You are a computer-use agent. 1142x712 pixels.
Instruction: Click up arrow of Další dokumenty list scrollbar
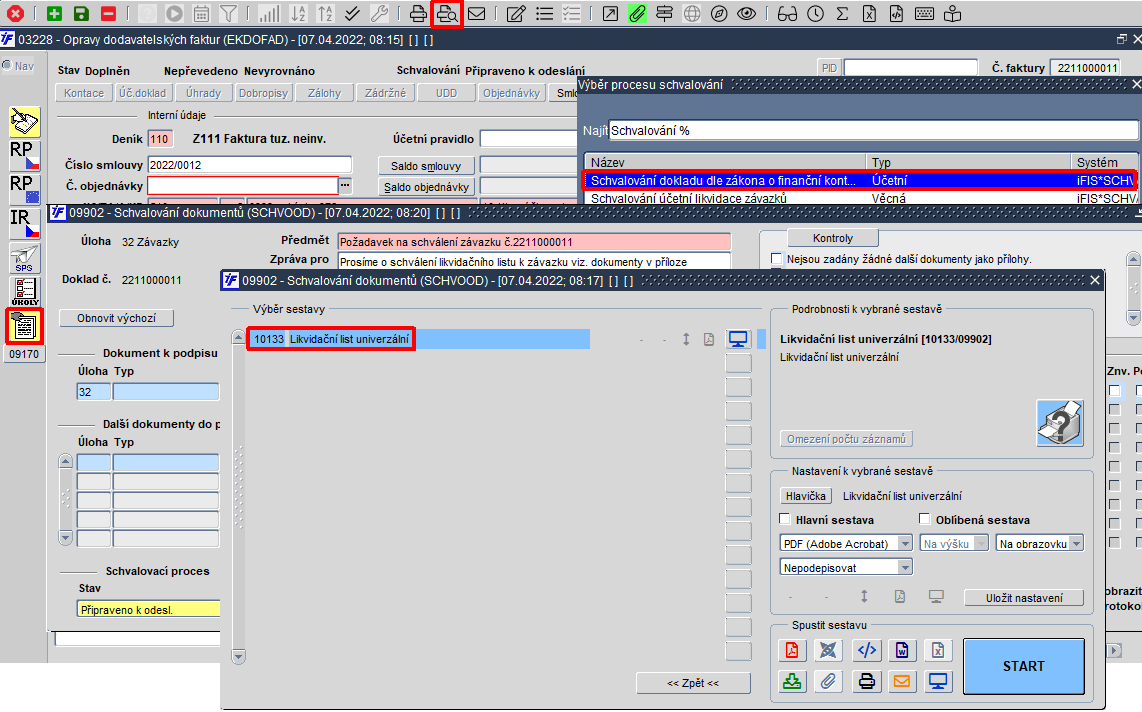[66, 461]
